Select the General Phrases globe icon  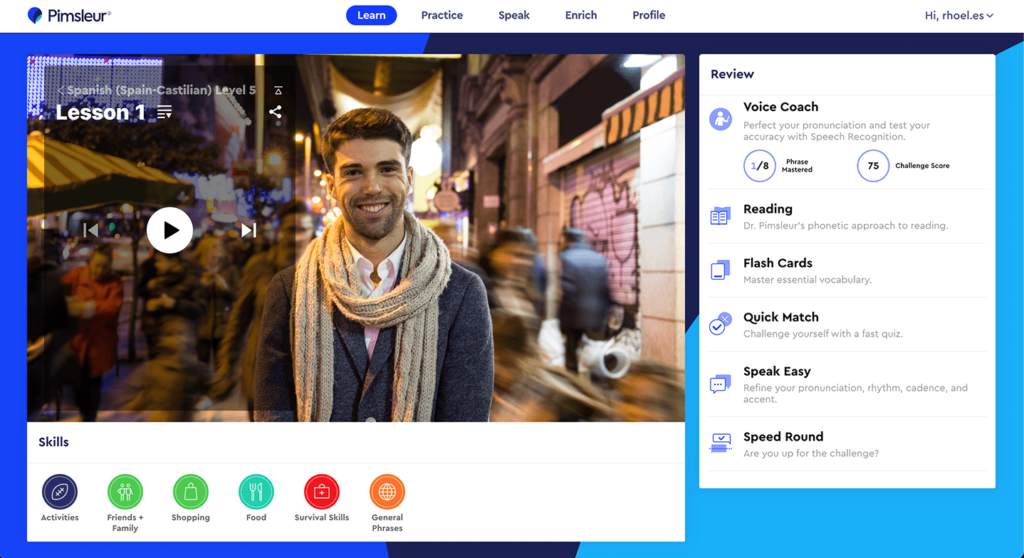pos(387,492)
